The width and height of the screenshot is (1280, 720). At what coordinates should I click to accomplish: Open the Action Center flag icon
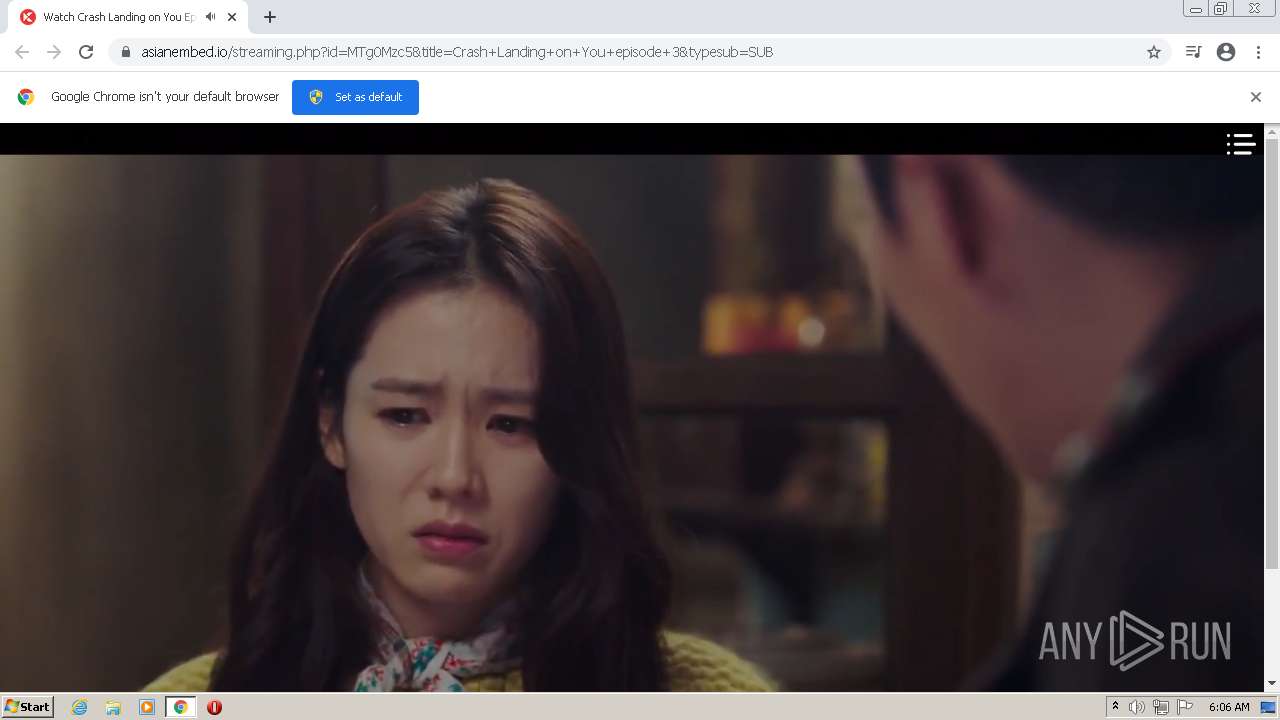tap(1185, 707)
